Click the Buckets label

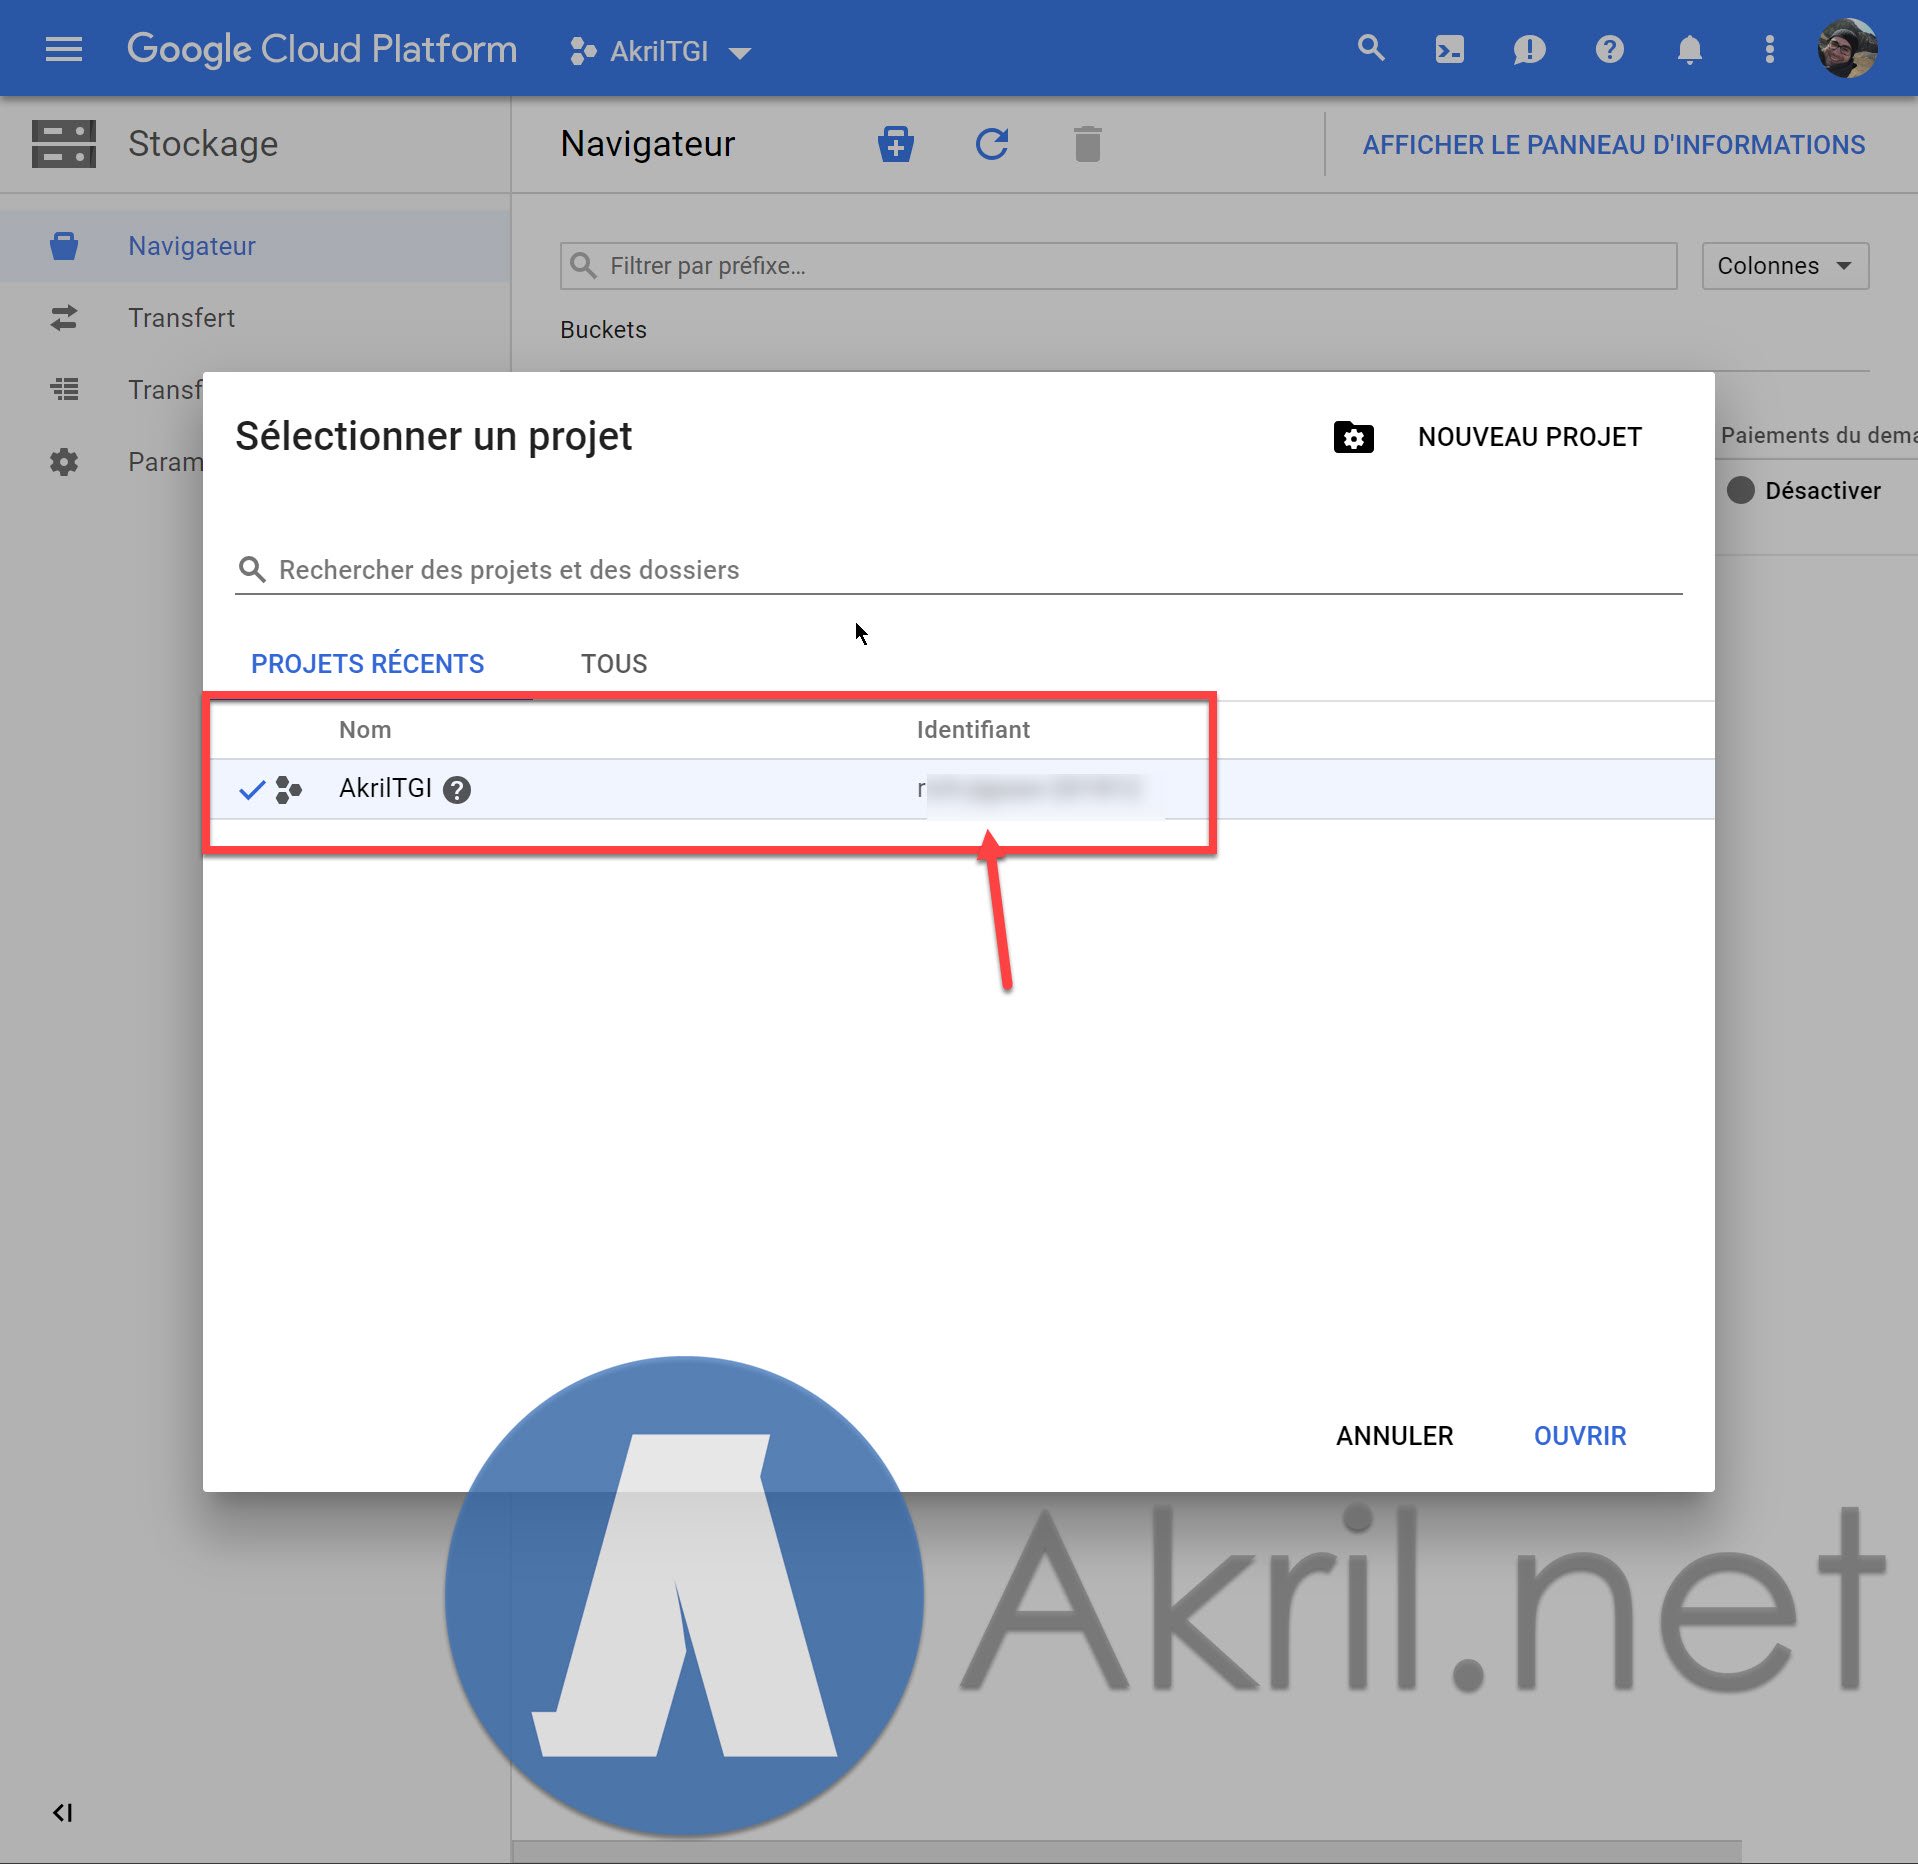click(x=603, y=330)
